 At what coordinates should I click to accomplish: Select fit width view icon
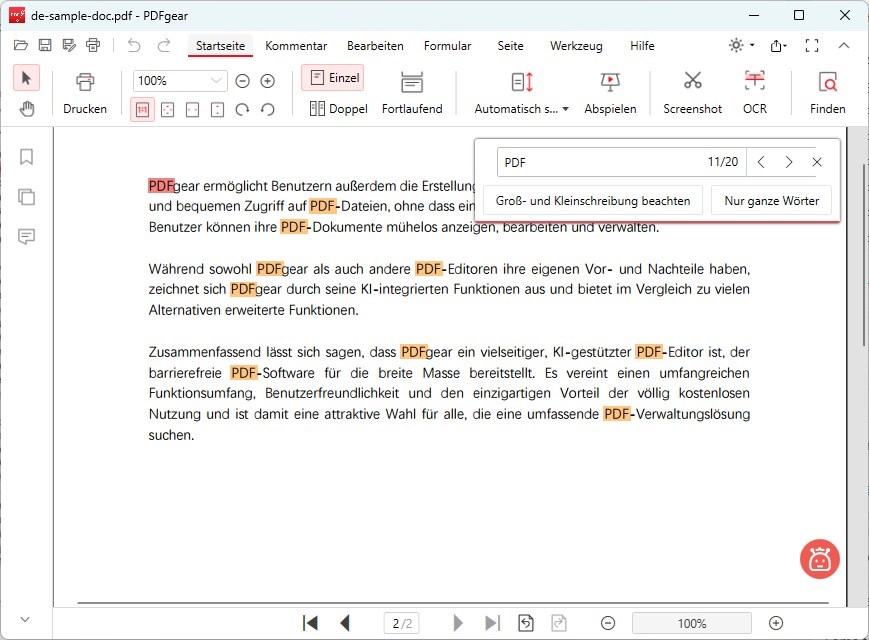tap(192, 110)
